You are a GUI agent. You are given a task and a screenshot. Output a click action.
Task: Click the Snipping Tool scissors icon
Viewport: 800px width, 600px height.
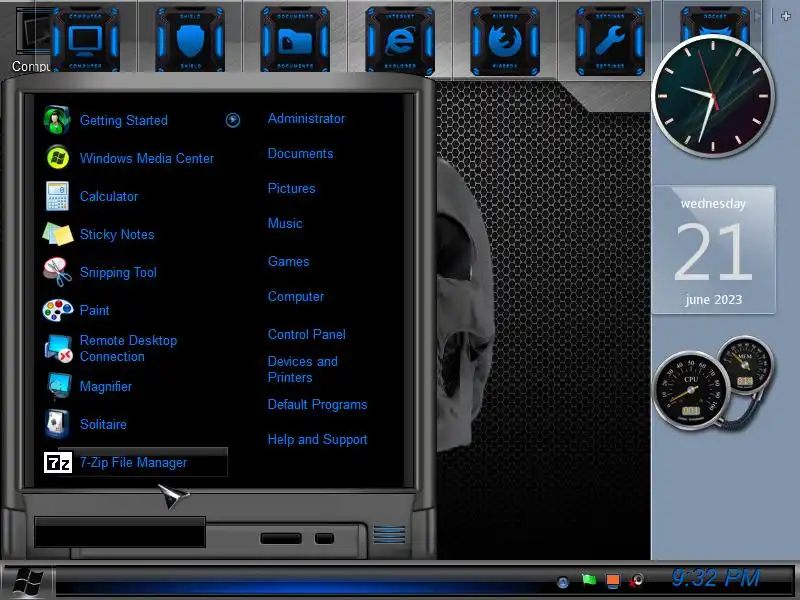pyautogui.click(x=57, y=272)
